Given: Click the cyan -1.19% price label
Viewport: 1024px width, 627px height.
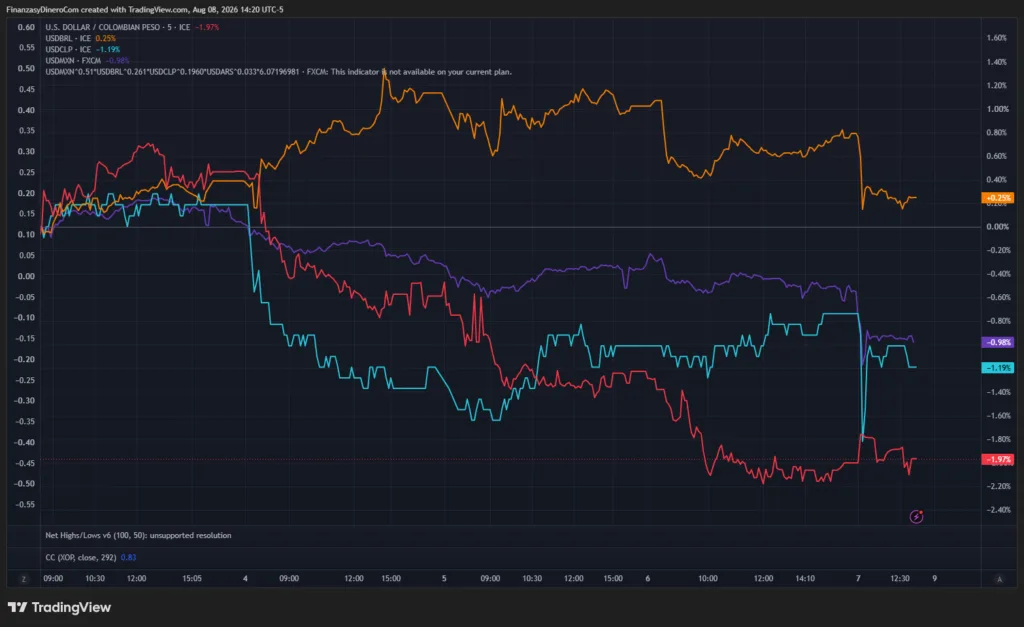Looking at the screenshot, I should click(x=997, y=368).
